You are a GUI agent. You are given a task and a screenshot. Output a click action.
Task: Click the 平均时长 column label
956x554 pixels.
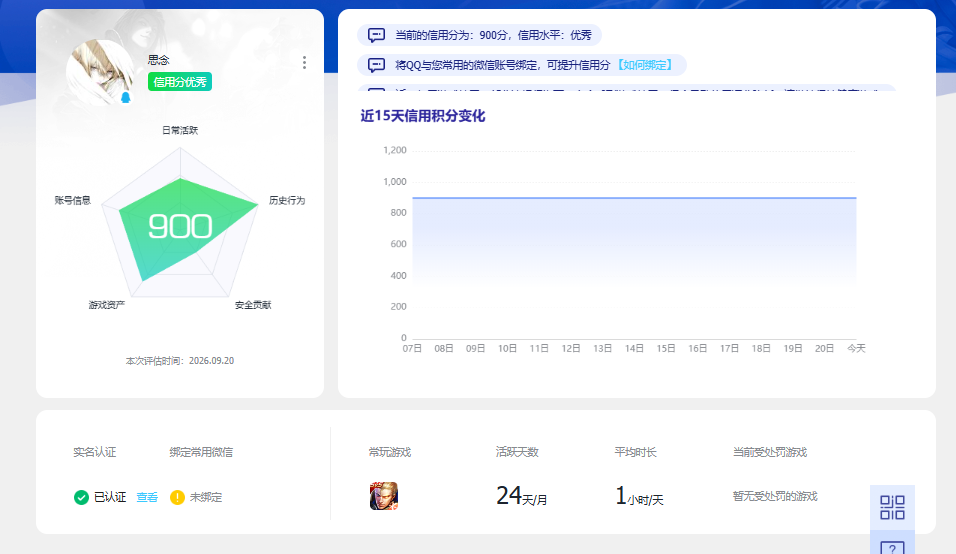point(635,452)
